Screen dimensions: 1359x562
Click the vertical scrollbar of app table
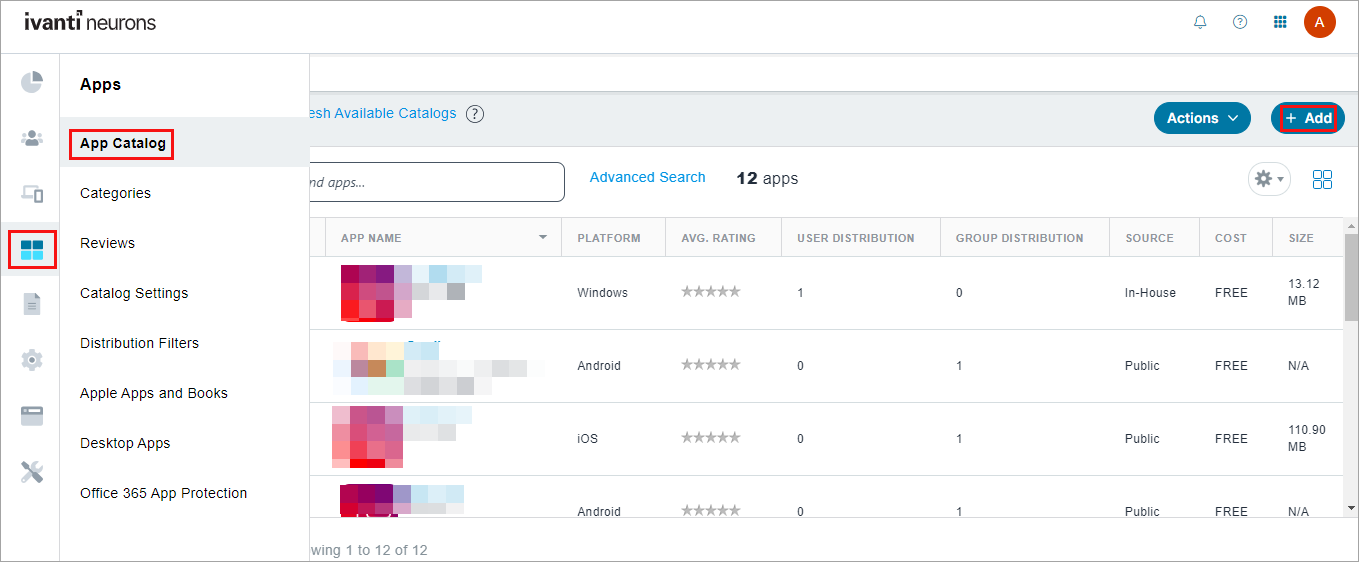[1351, 280]
